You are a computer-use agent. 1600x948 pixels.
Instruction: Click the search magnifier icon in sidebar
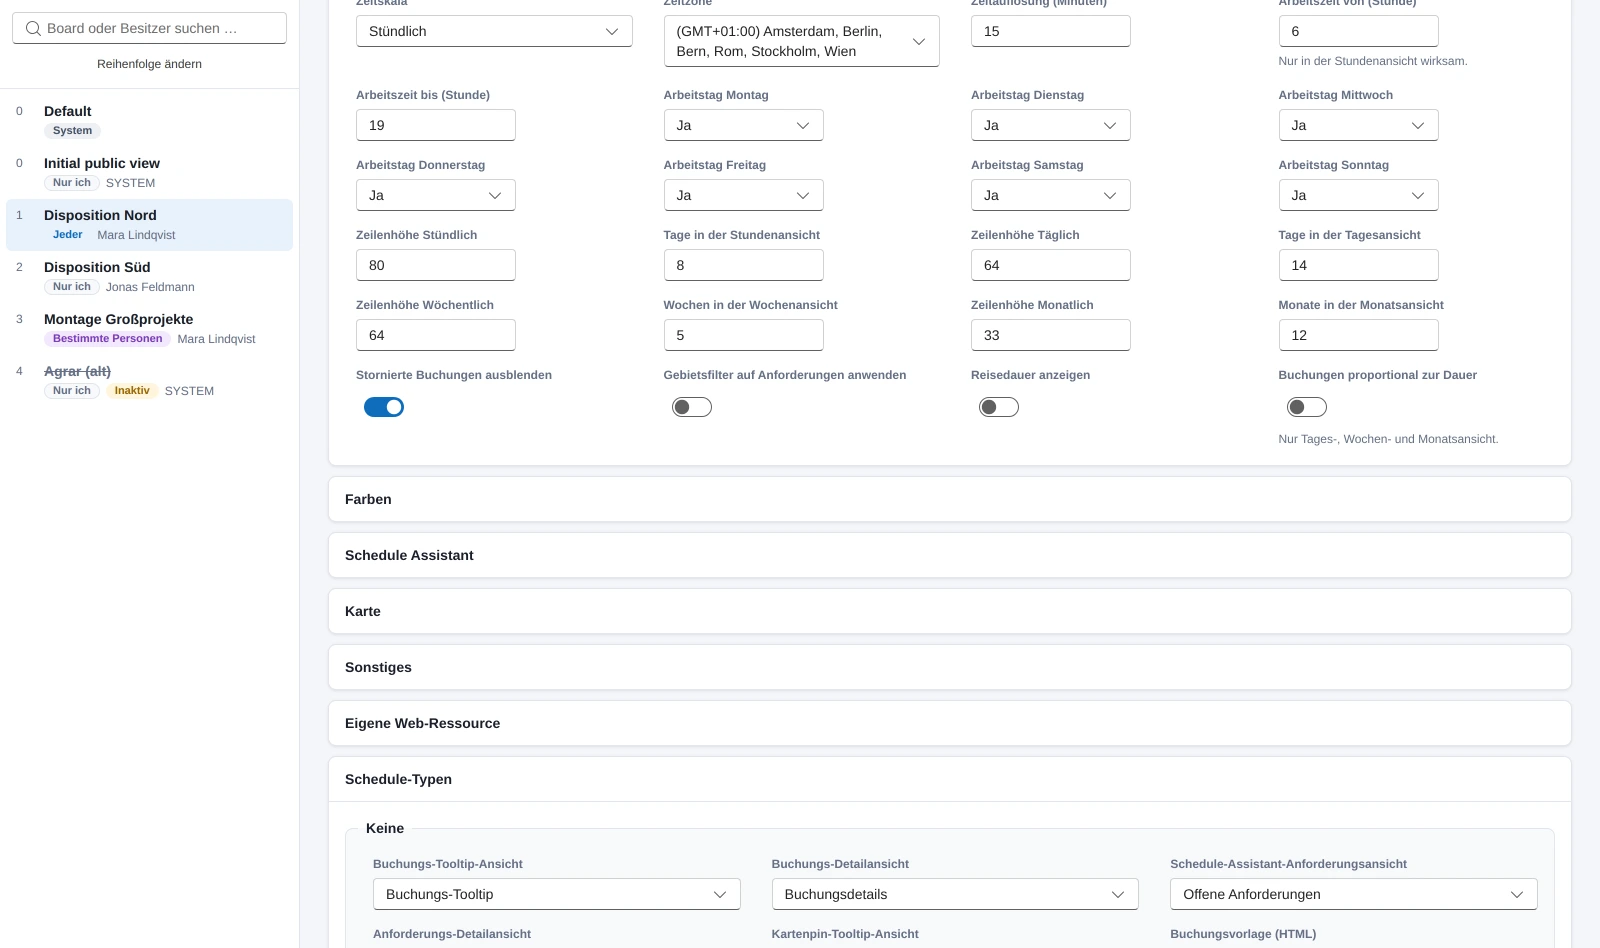click(x=33, y=28)
